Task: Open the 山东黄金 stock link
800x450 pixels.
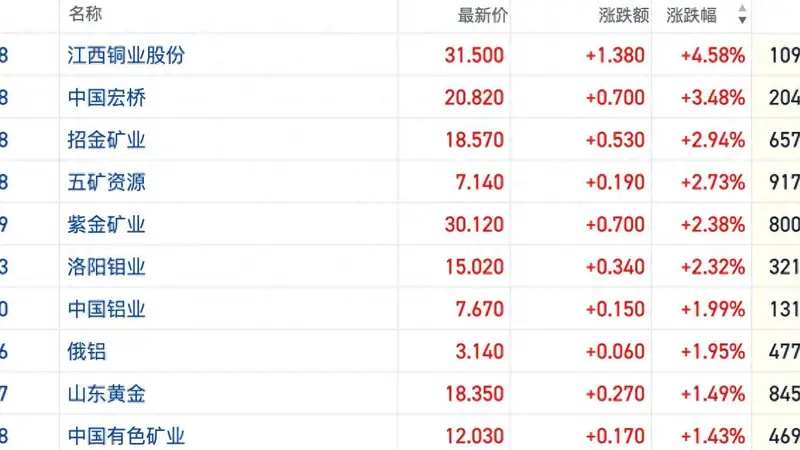Action: point(107,394)
